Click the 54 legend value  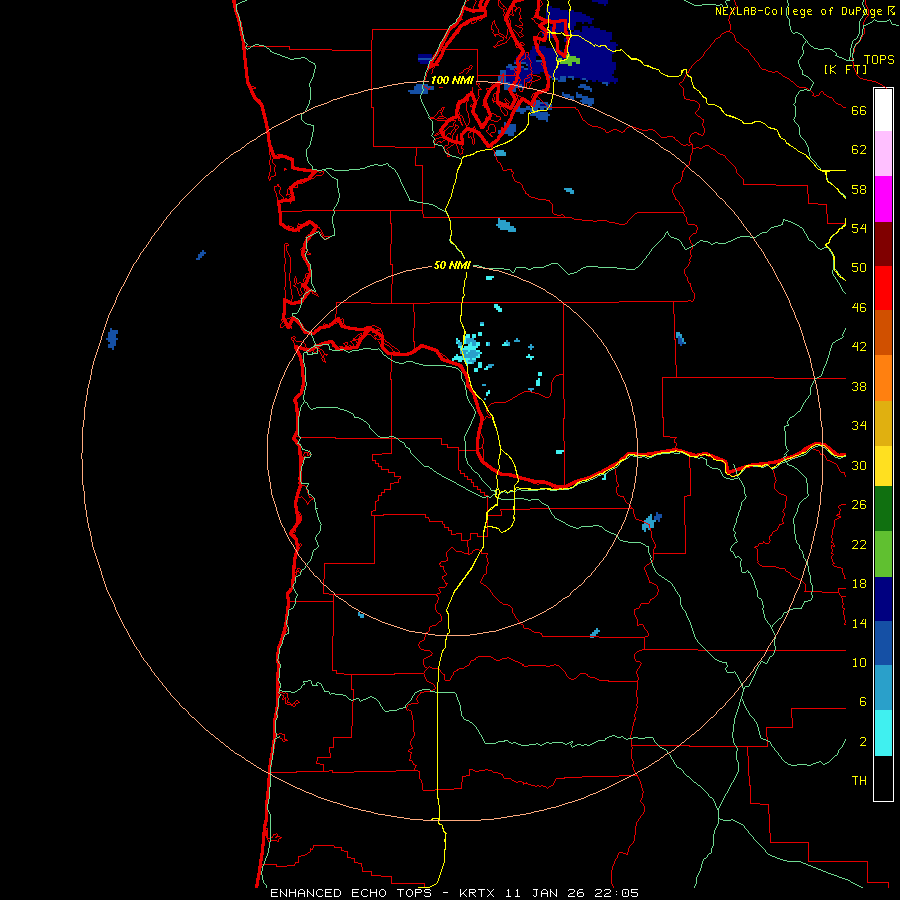tap(859, 228)
